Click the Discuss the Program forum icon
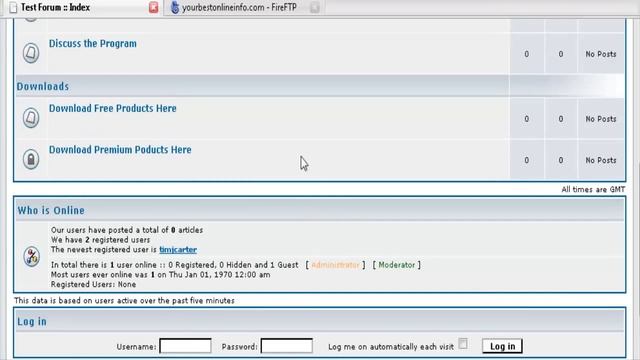 pyautogui.click(x=31, y=53)
